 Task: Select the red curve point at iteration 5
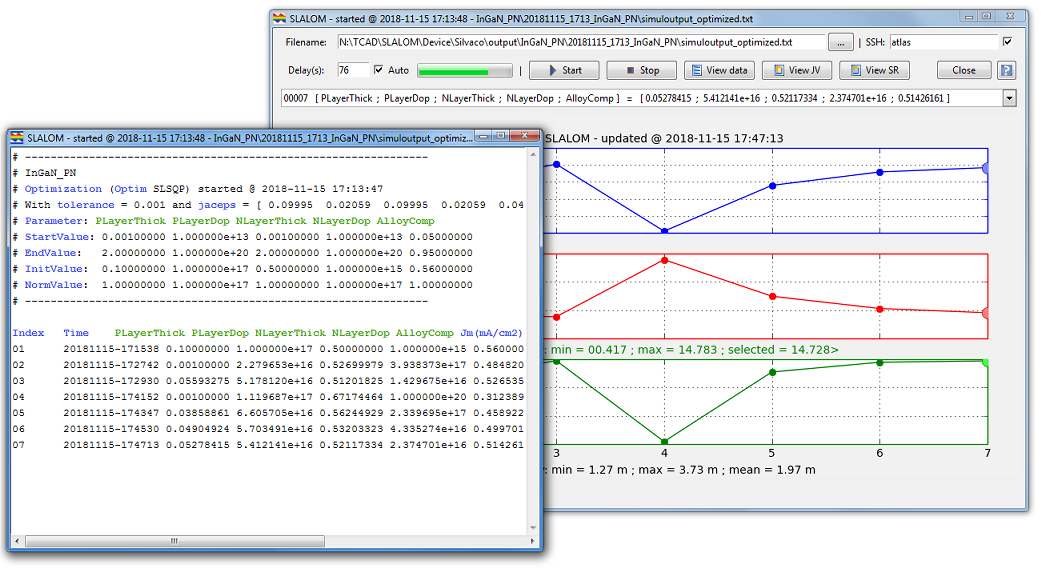772,297
